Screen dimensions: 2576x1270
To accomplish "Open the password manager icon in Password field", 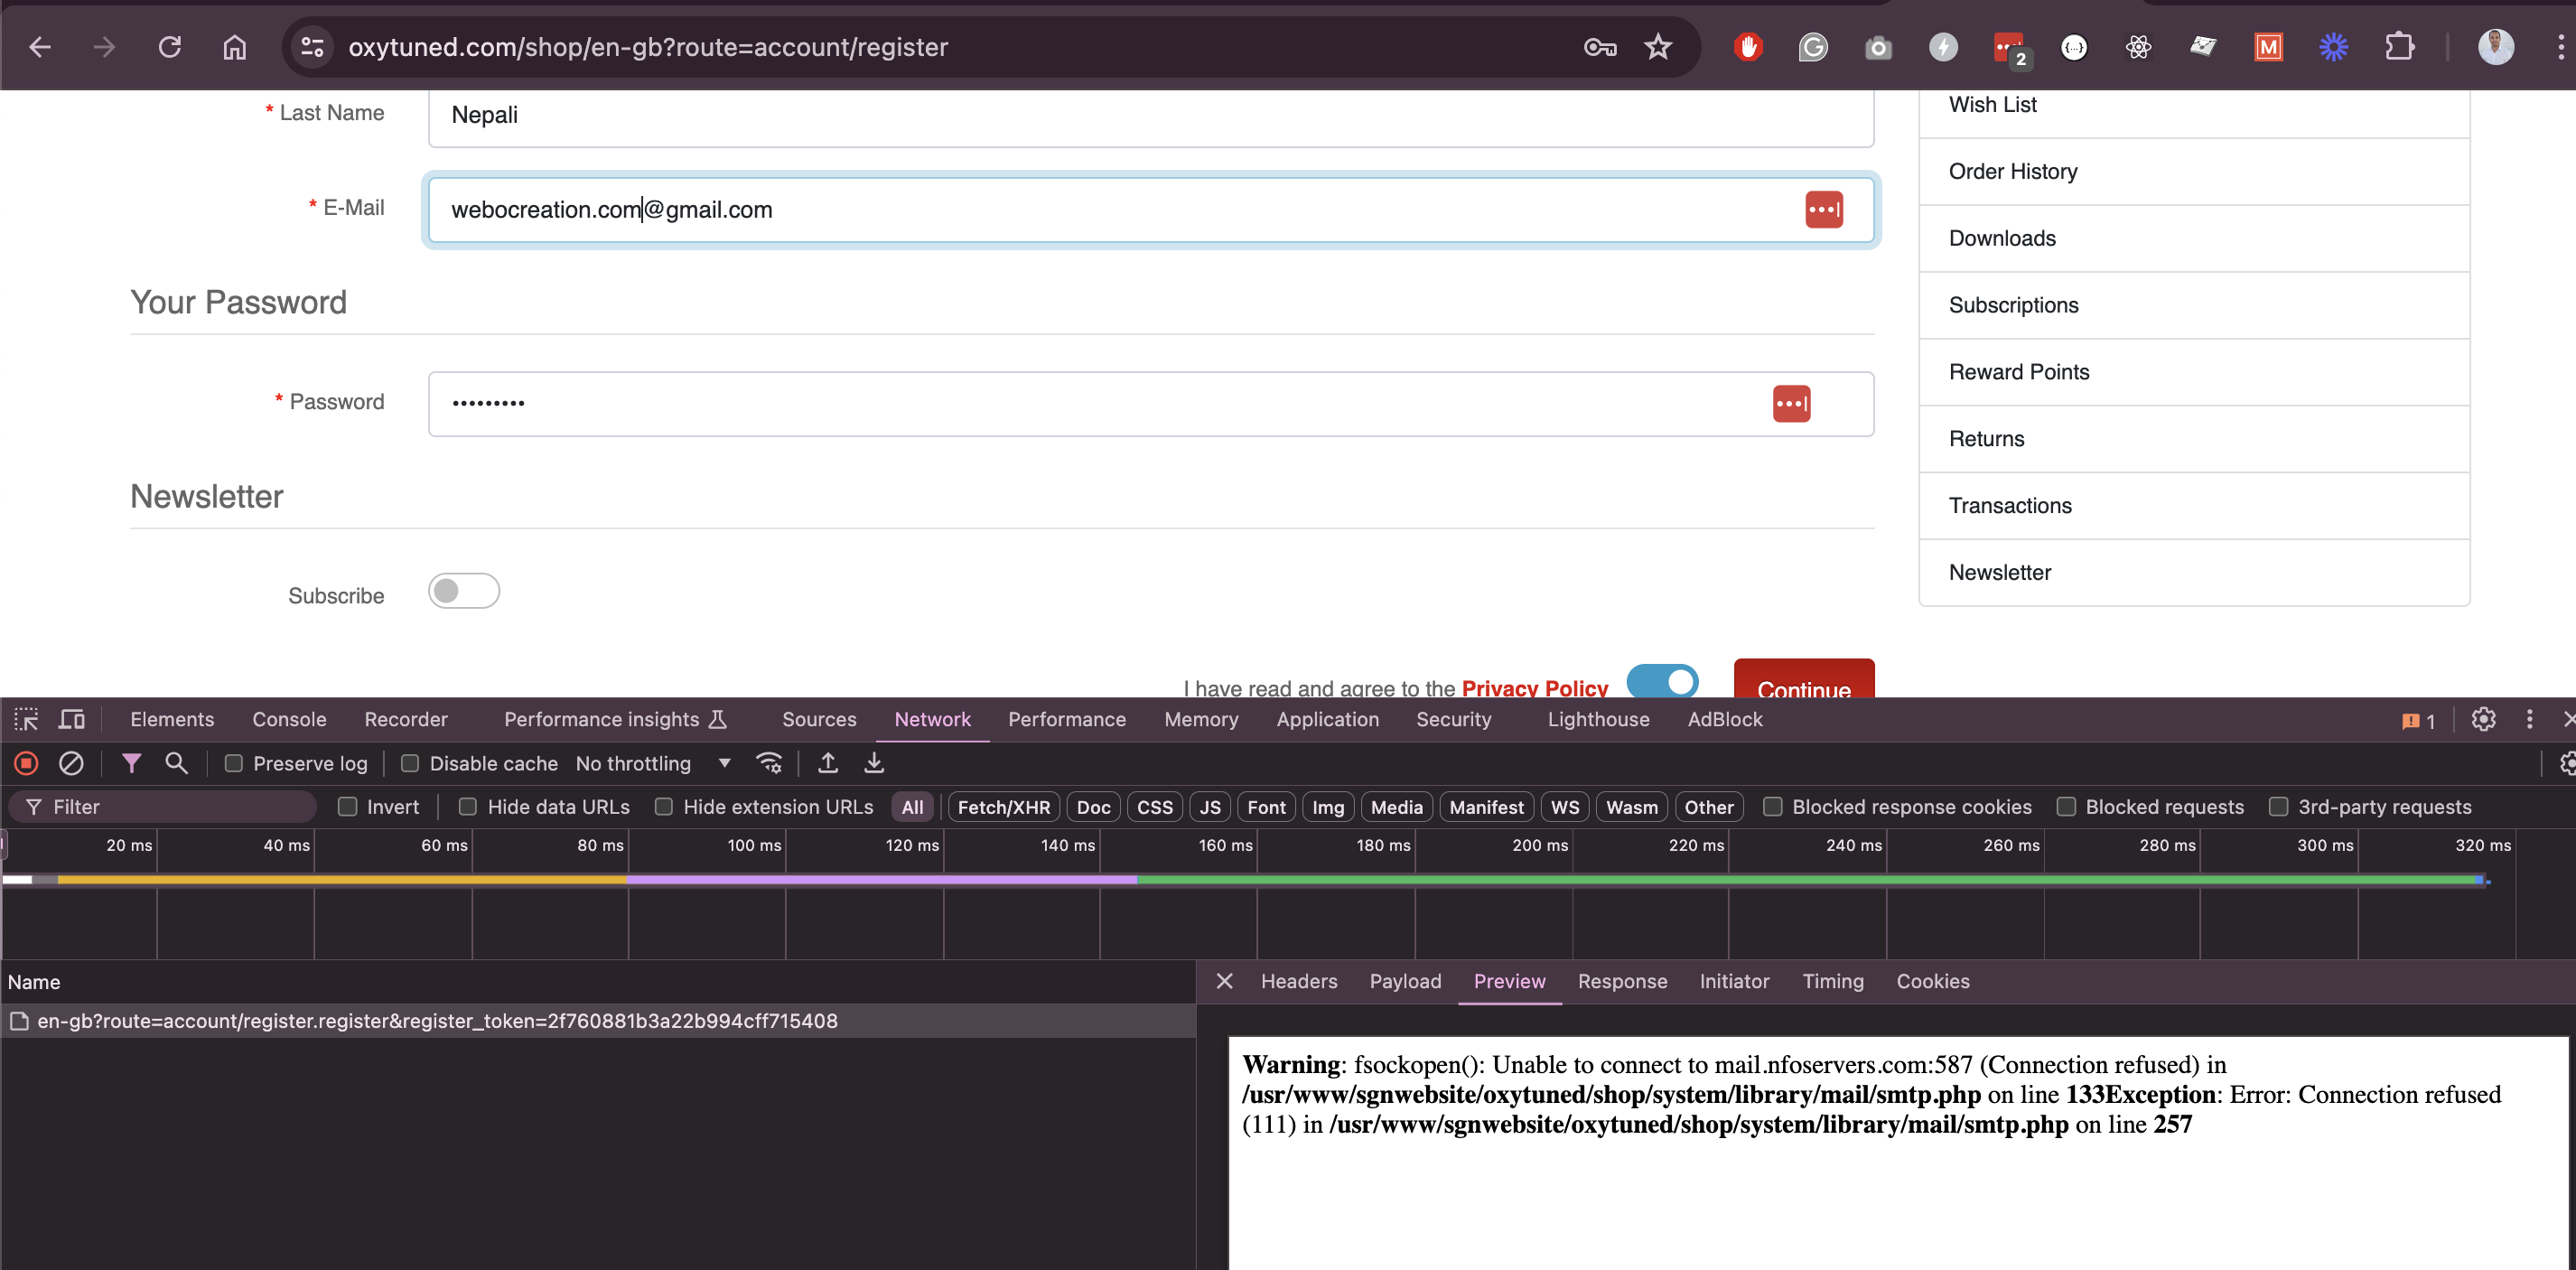I will 1791,404.
